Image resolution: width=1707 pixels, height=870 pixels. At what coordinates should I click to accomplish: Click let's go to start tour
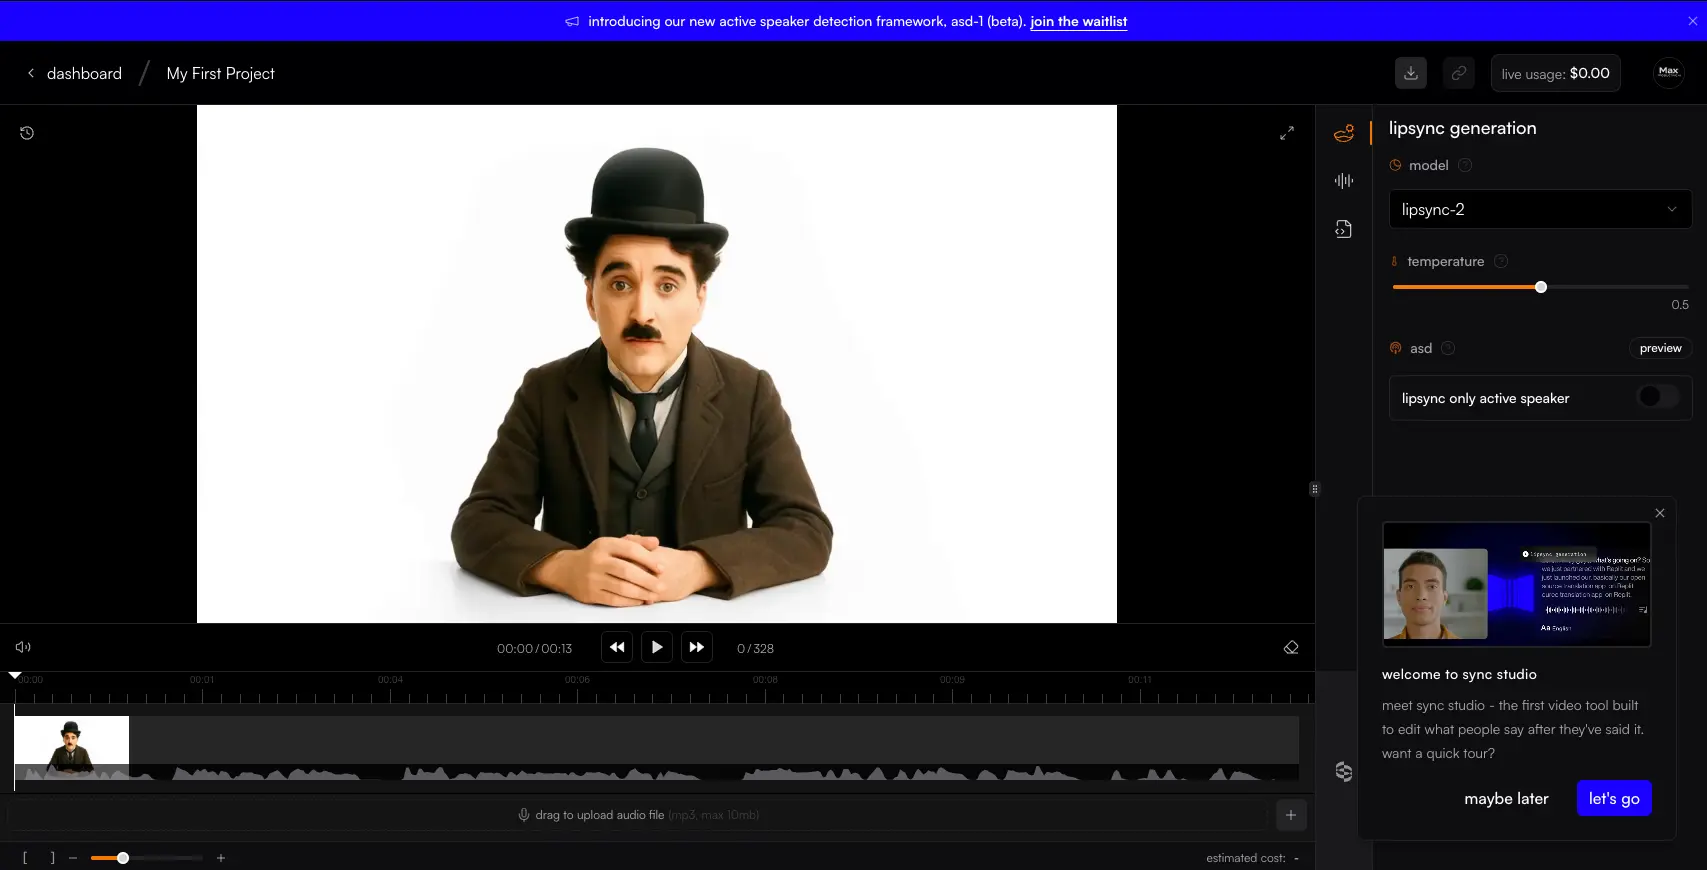[1614, 798]
